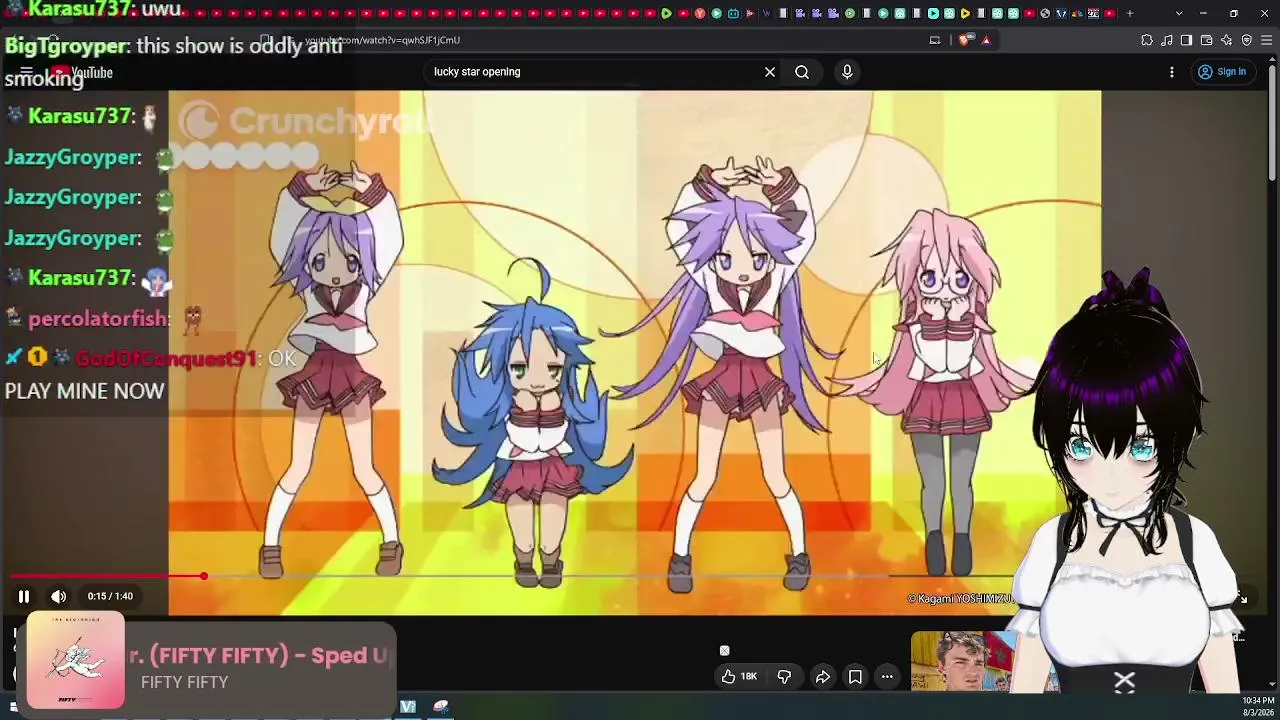Share the video via arrow icon

click(x=823, y=677)
